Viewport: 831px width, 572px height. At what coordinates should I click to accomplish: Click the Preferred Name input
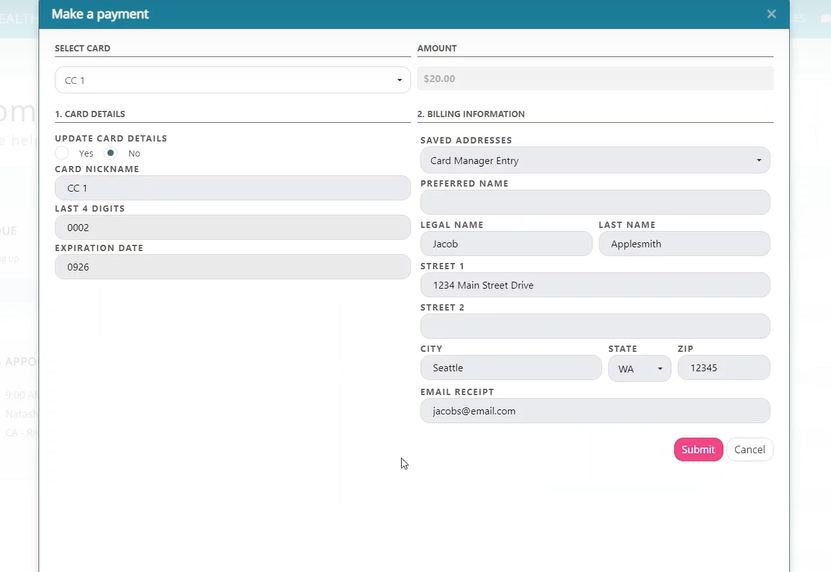595,202
